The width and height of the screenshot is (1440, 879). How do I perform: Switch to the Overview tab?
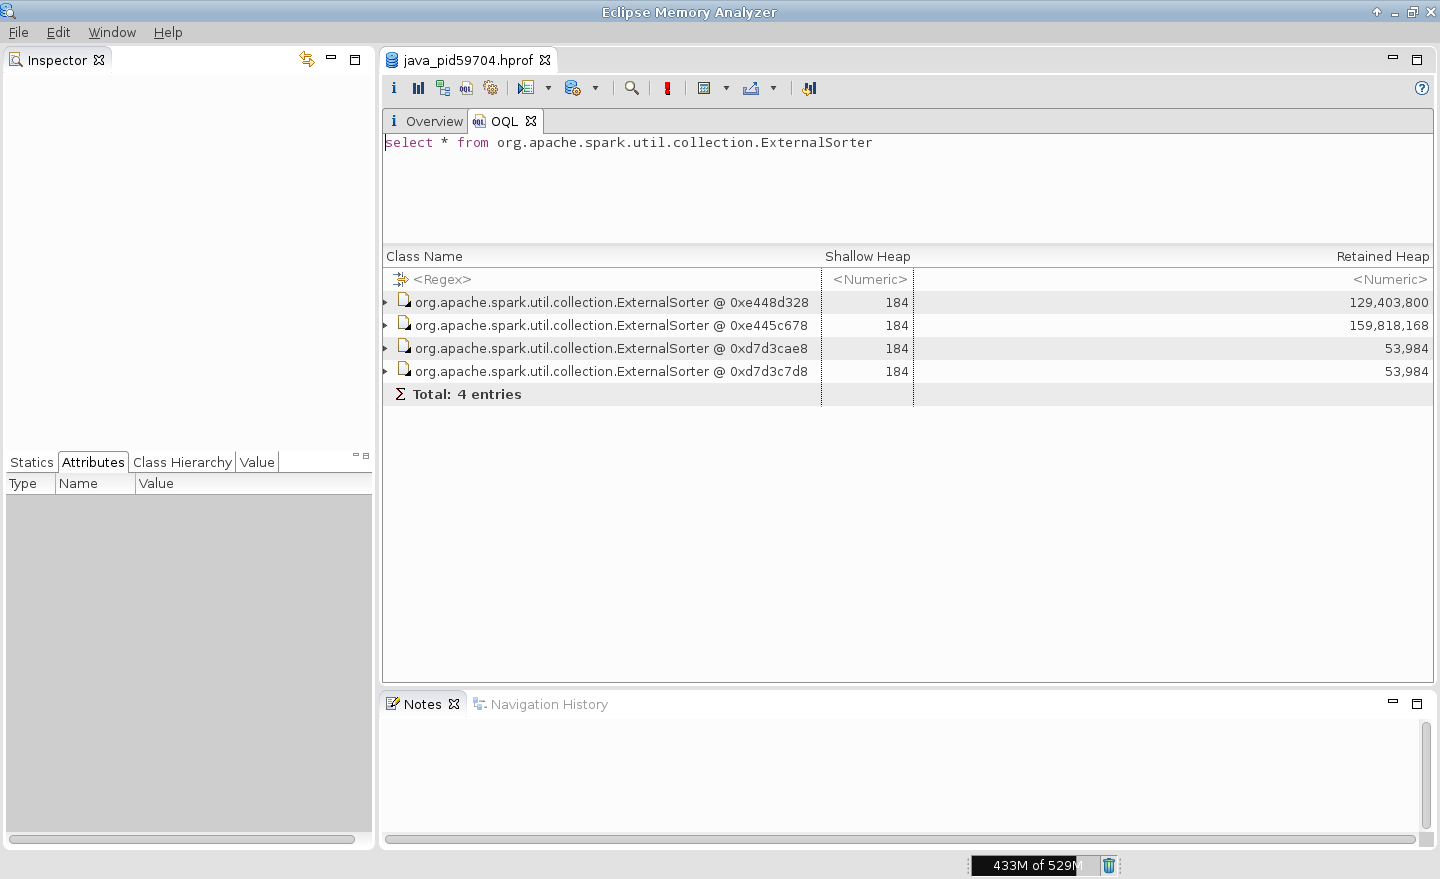coord(426,121)
